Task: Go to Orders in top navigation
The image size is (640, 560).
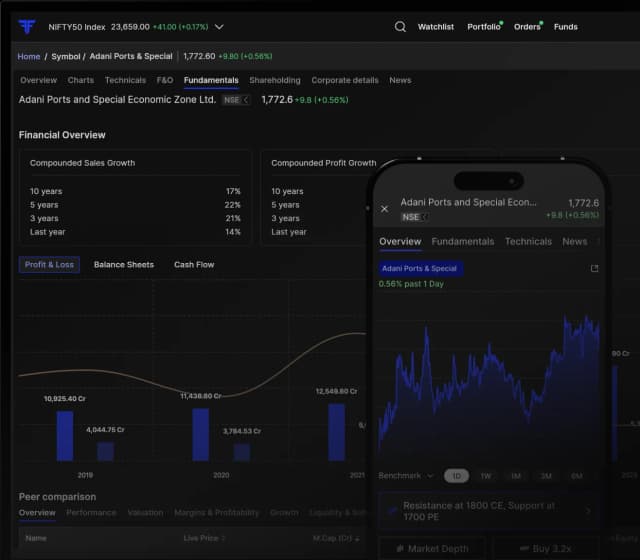Action: pos(527,27)
